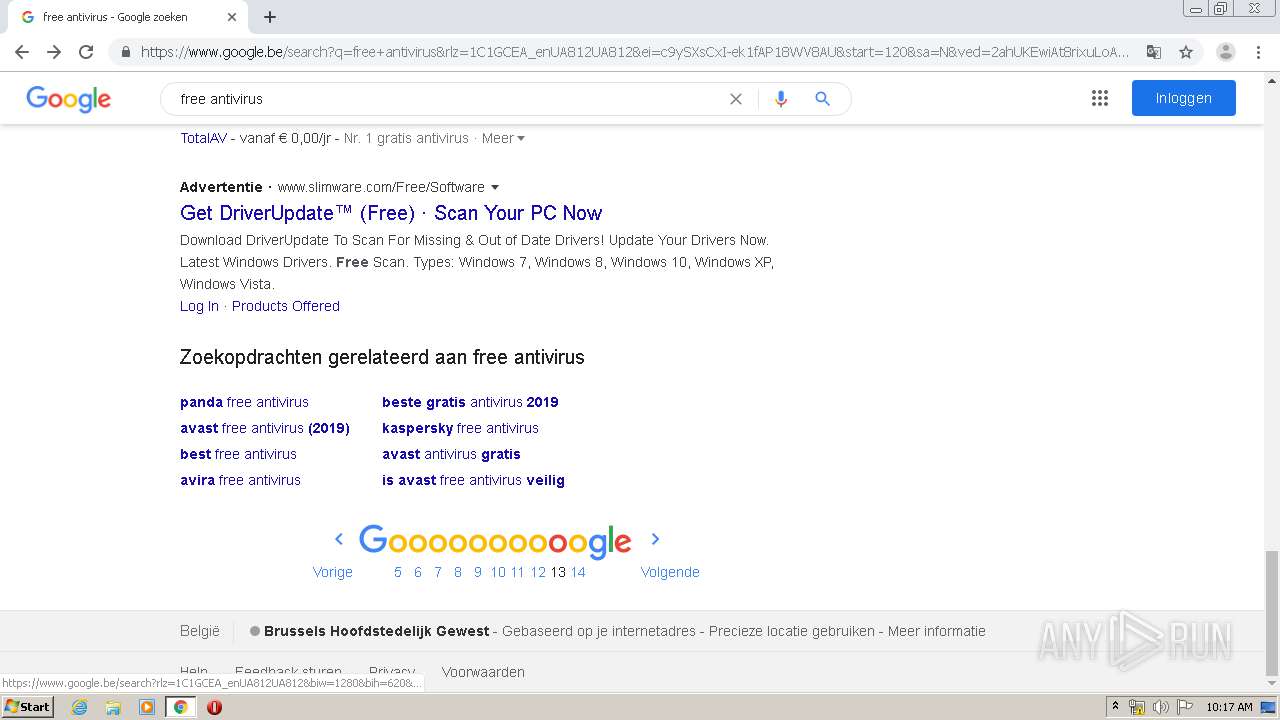
Task: Search related: avast free antivirus (2019)
Action: click(265, 428)
